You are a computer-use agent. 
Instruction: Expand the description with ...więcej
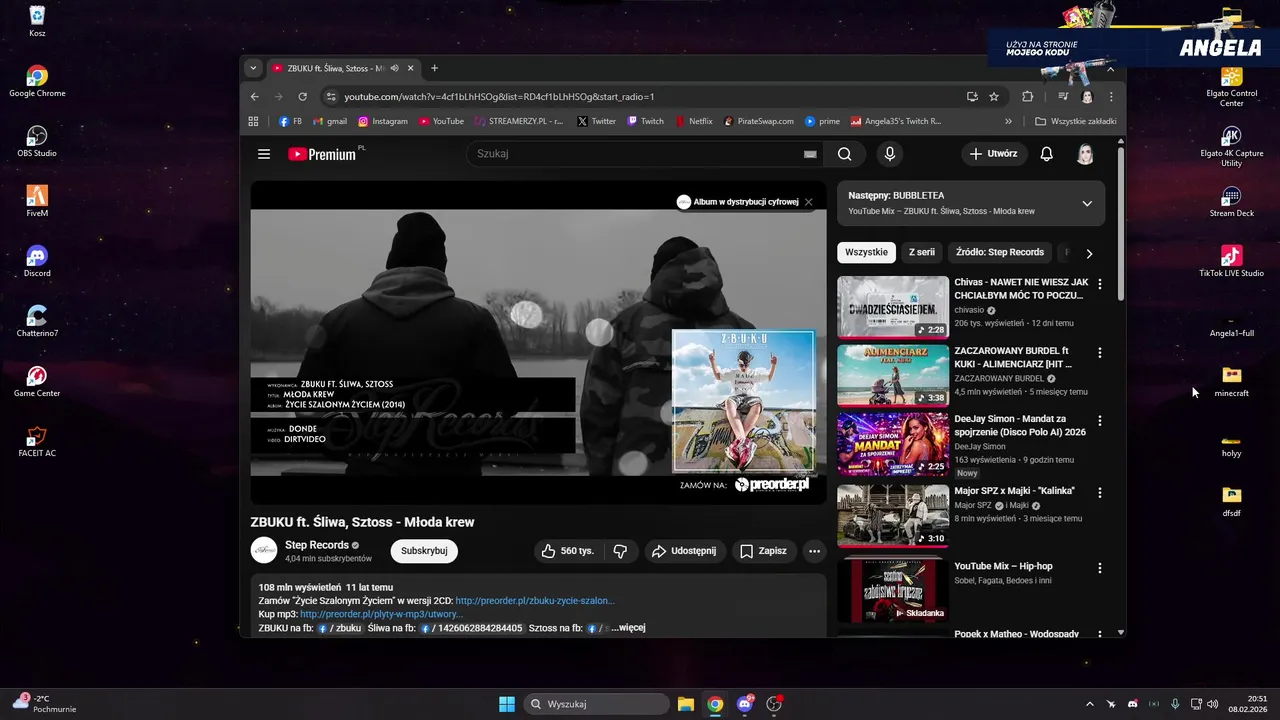[x=628, y=628]
